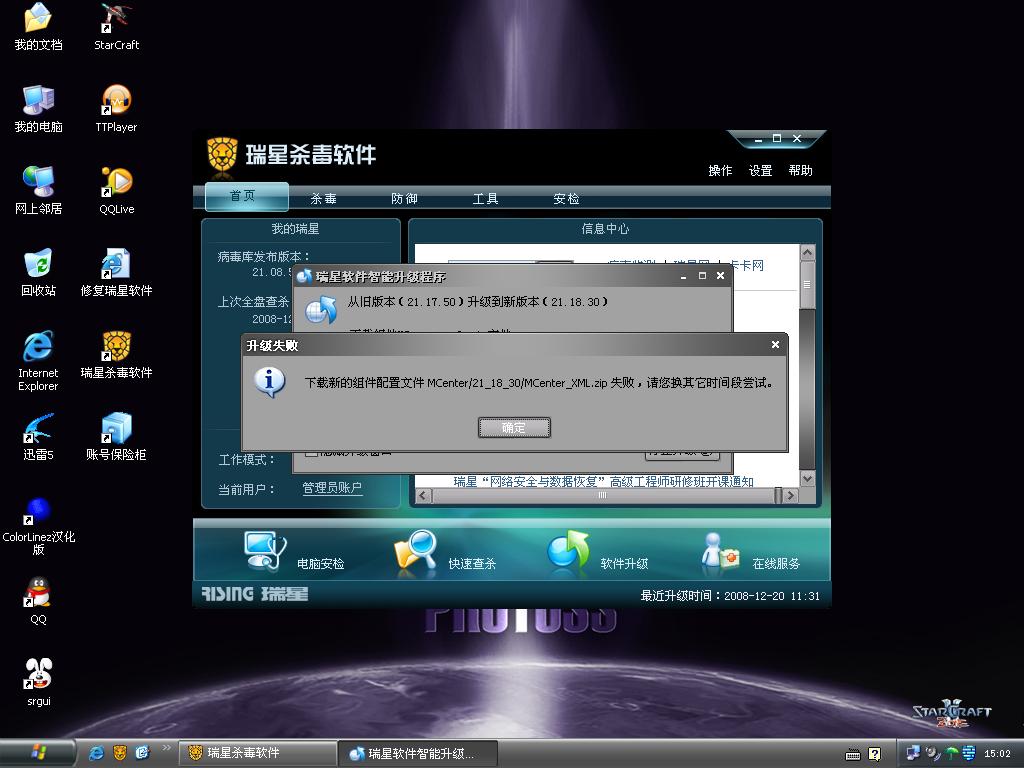The height and width of the screenshot is (768, 1024).
Task: Click Rising lion icon in quick launch
Action: click(120, 753)
